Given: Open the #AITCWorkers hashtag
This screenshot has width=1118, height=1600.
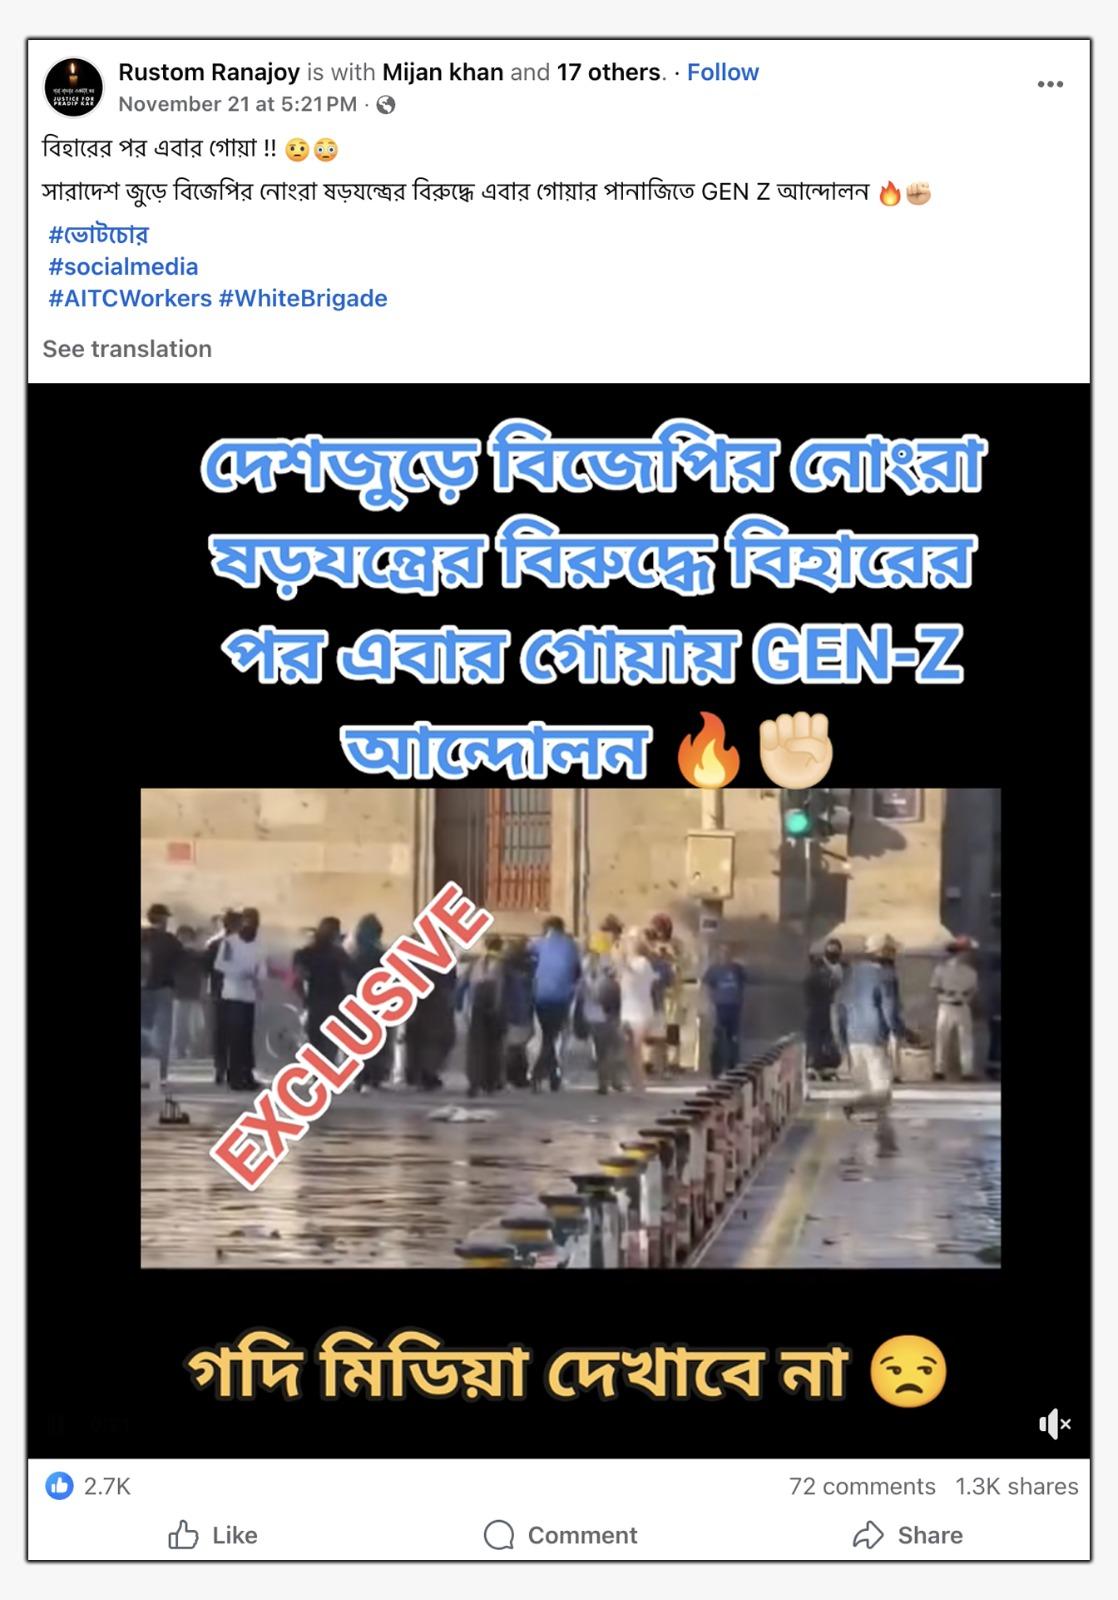Looking at the screenshot, I should point(130,298).
